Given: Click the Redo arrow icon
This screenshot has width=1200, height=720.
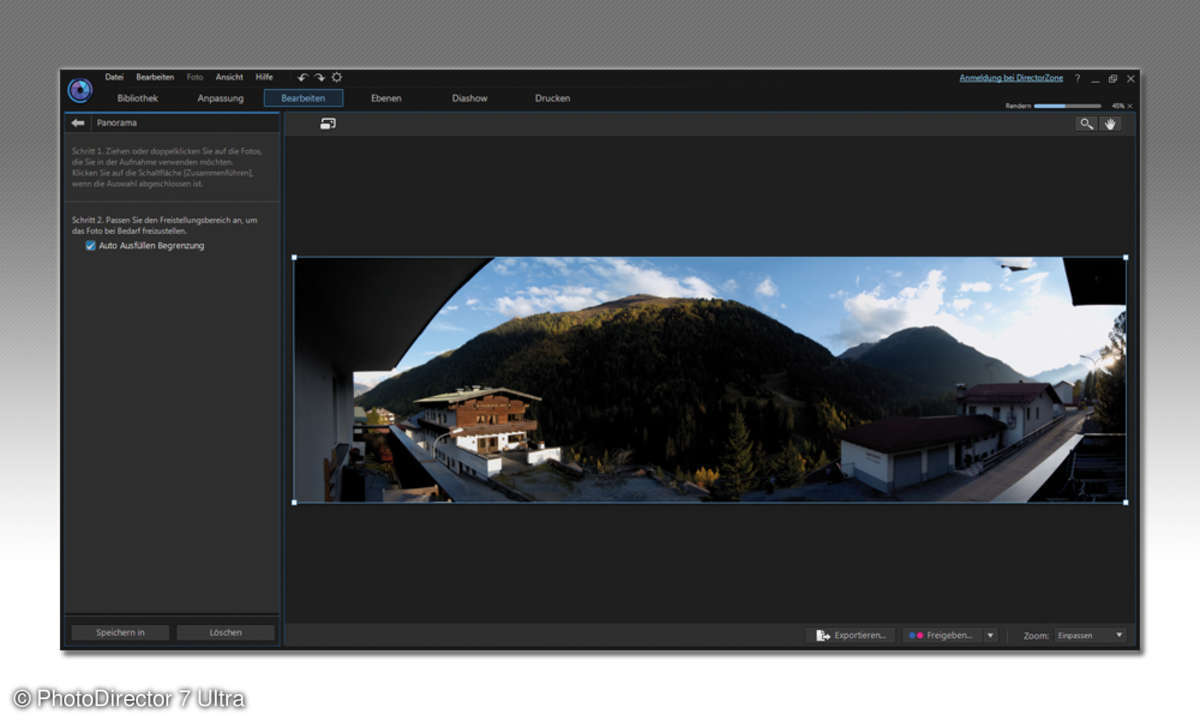Looking at the screenshot, I should pos(319,77).
